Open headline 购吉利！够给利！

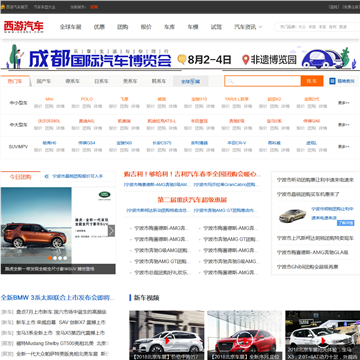coord(192,174)
